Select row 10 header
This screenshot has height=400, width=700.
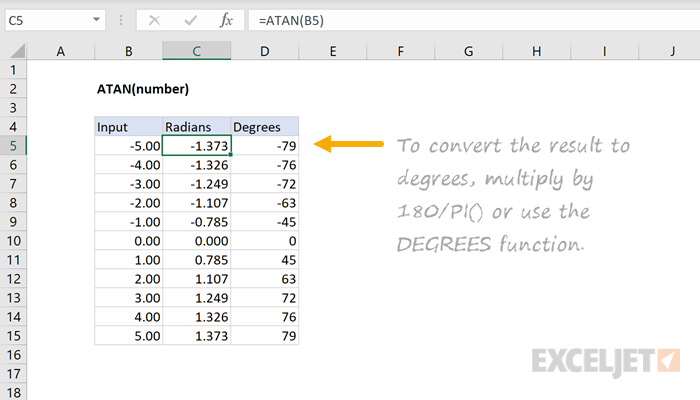tap(13, 241)
